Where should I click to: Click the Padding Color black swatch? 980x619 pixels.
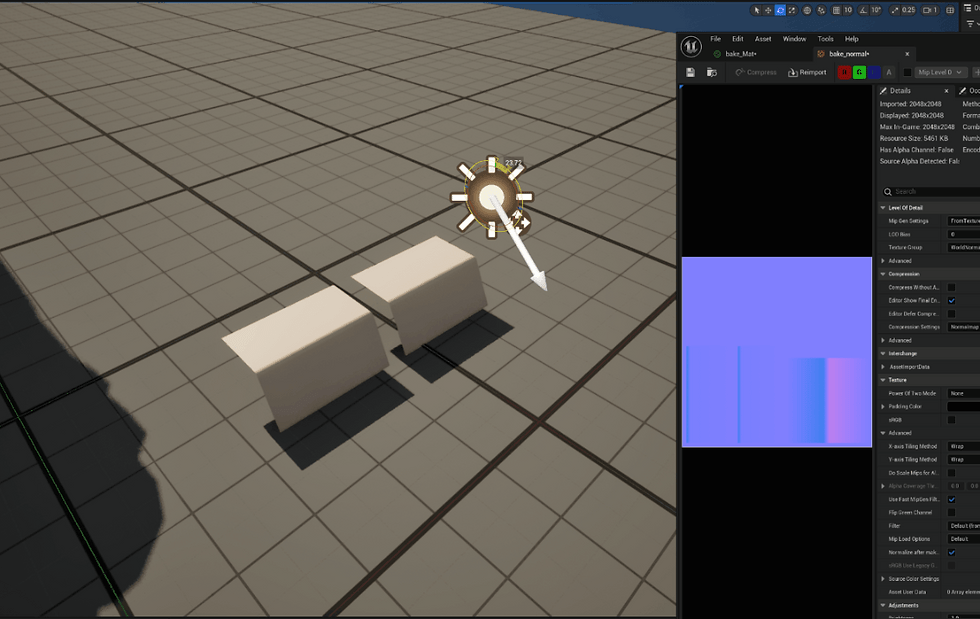963,406
